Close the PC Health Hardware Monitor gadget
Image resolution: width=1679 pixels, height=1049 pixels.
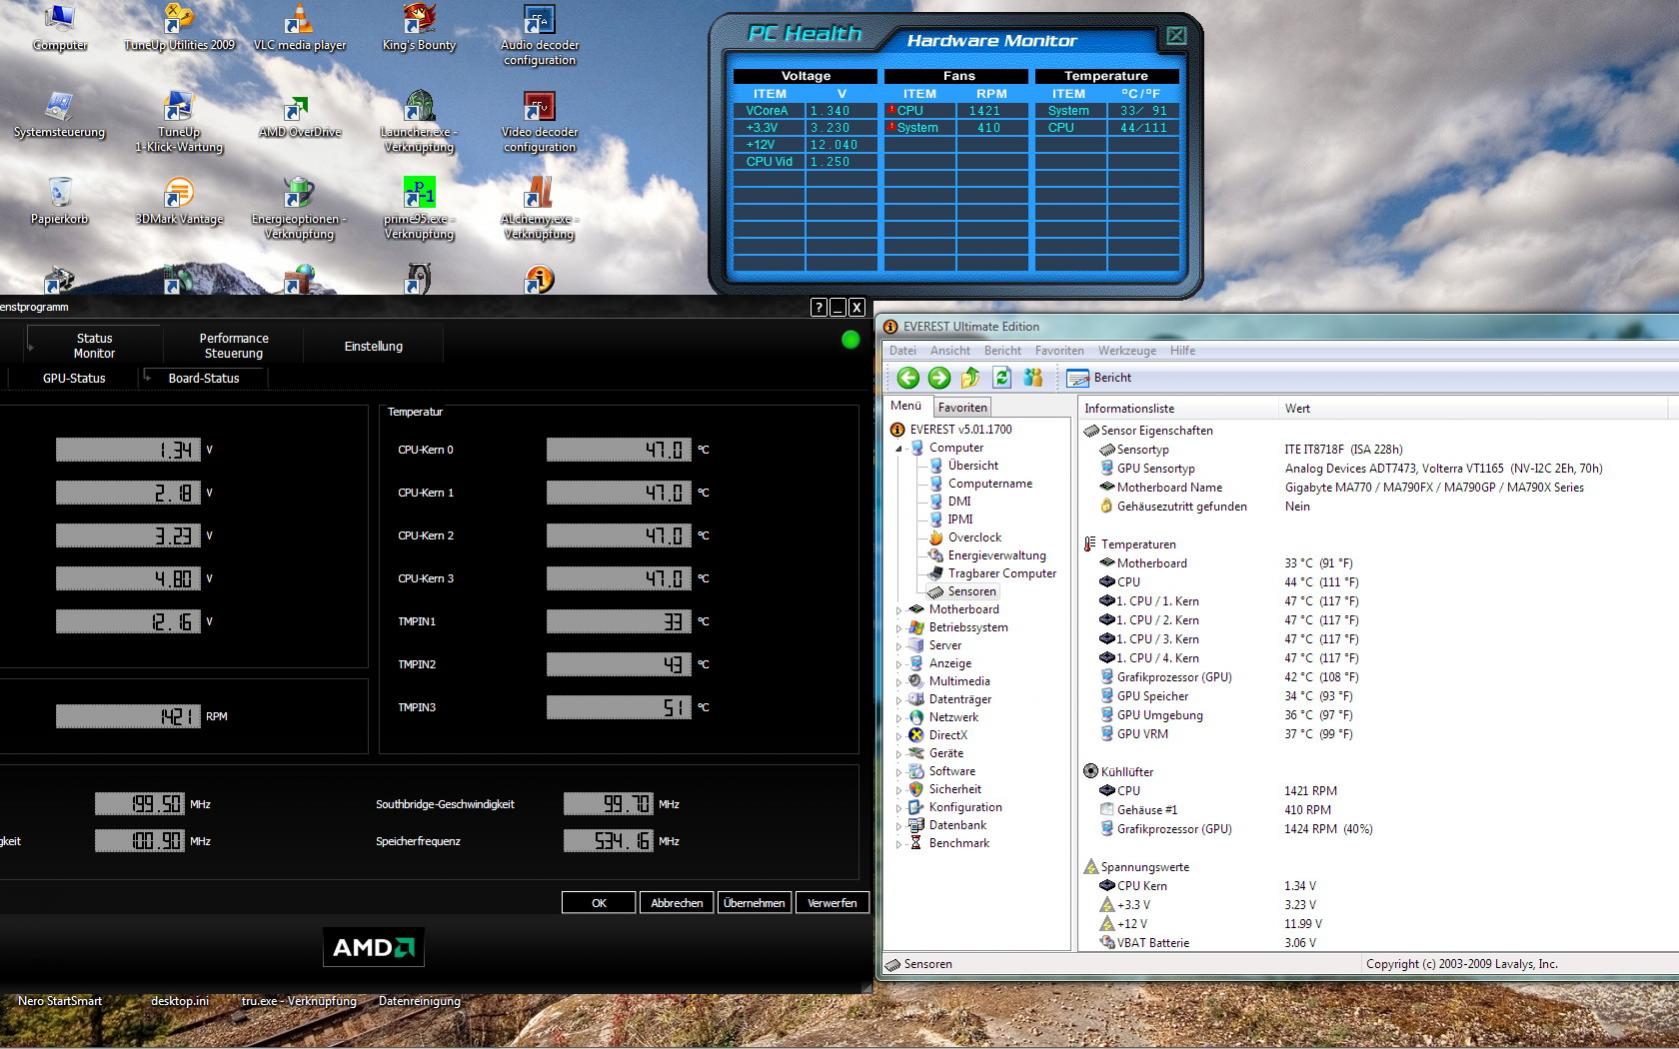[x=1176, y=36]
